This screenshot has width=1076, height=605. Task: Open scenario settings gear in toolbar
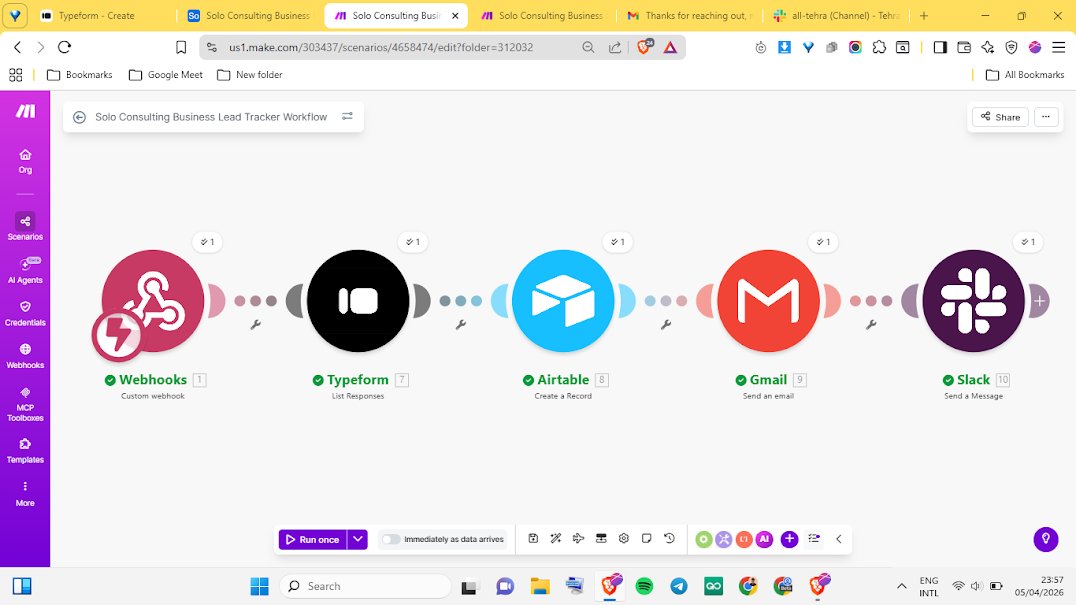click(624, 538)
